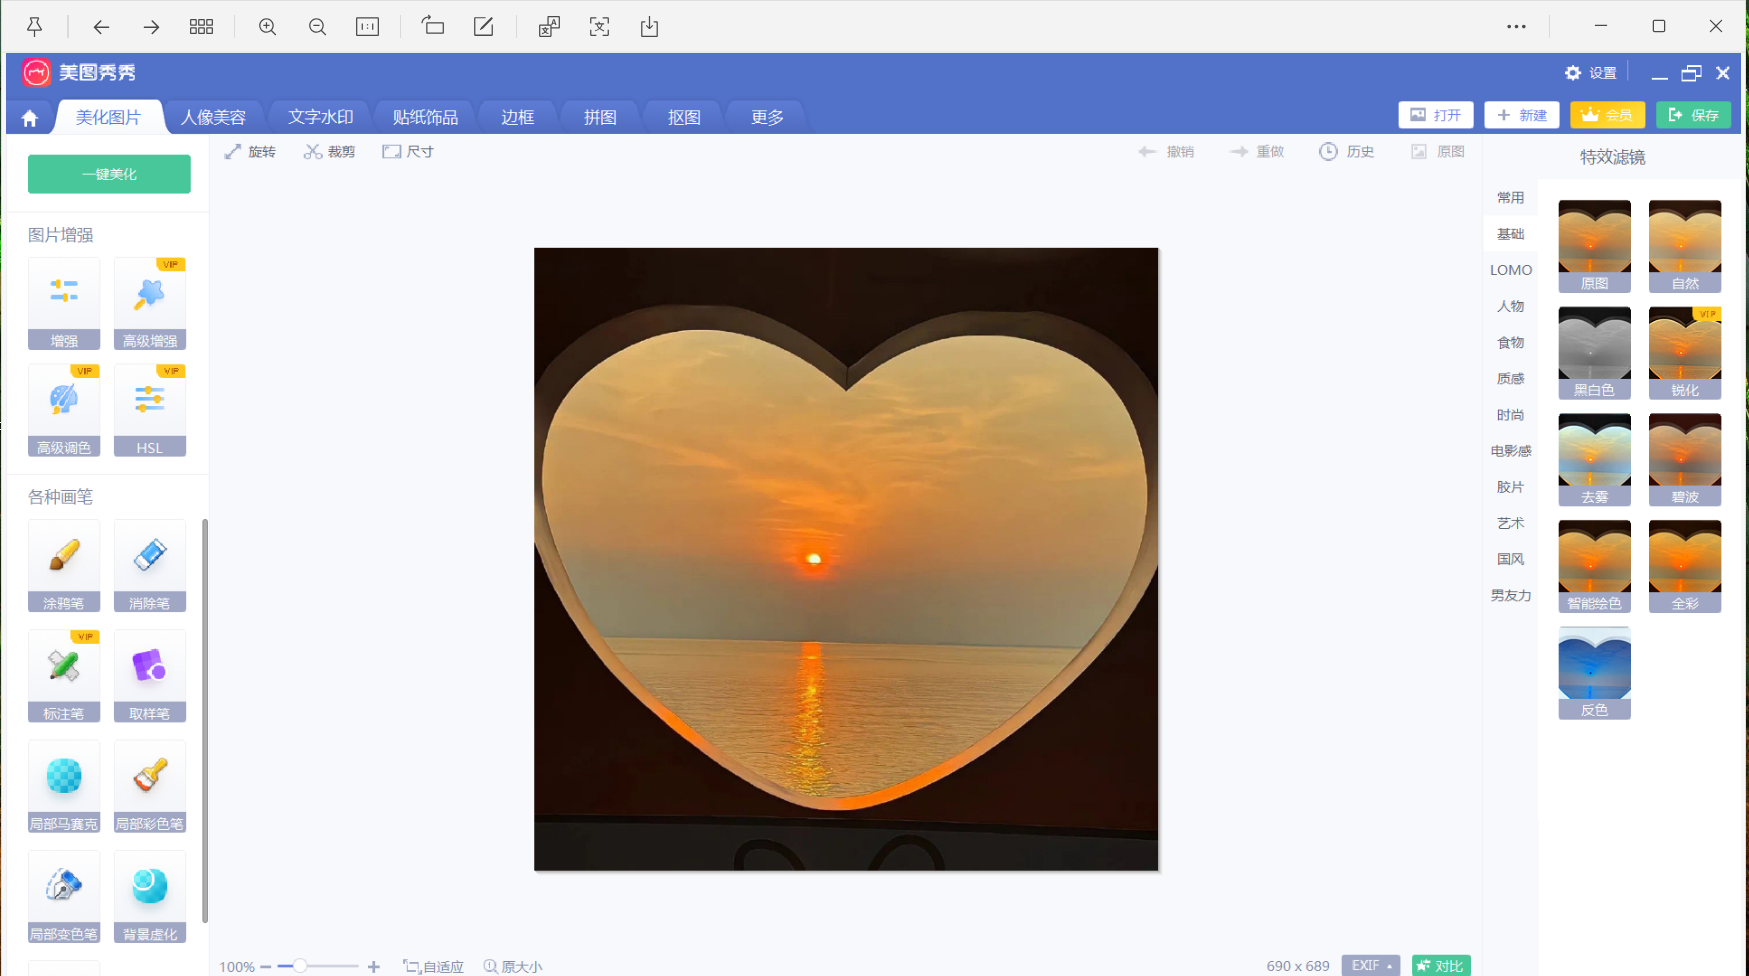Choose the 局部马赛克 mosaic tool
Viewport: 1749px width, 976px height.
(x=64, y=786)
